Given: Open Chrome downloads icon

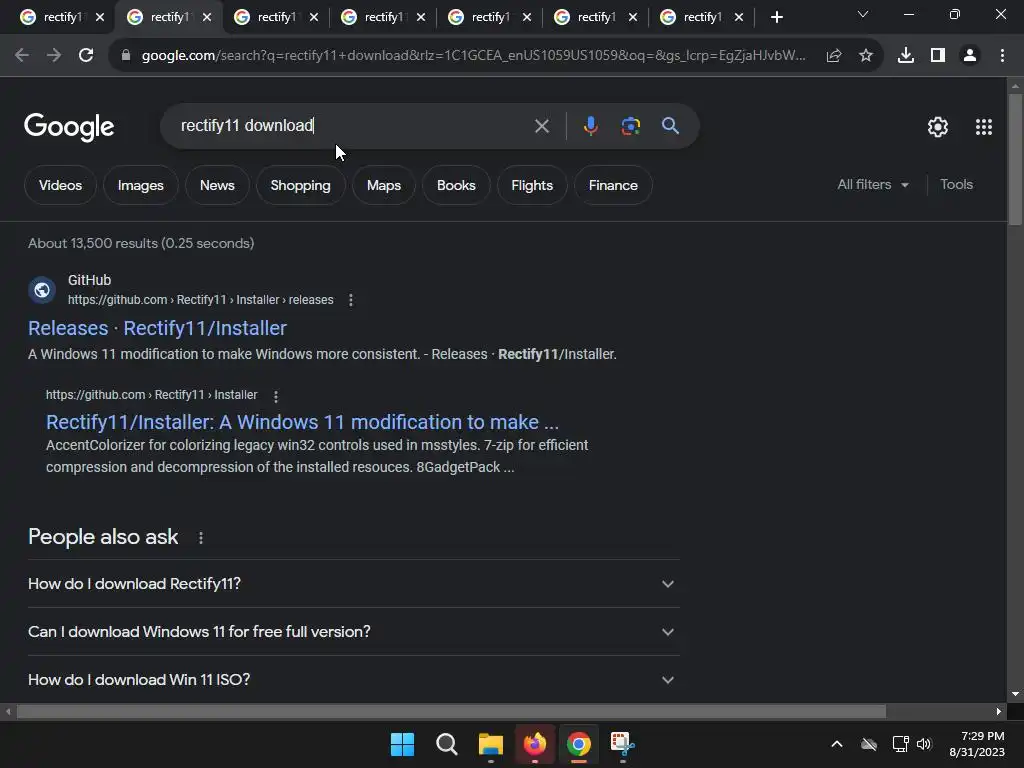Looking at the screenshot, I should click(x=906, y=56).
